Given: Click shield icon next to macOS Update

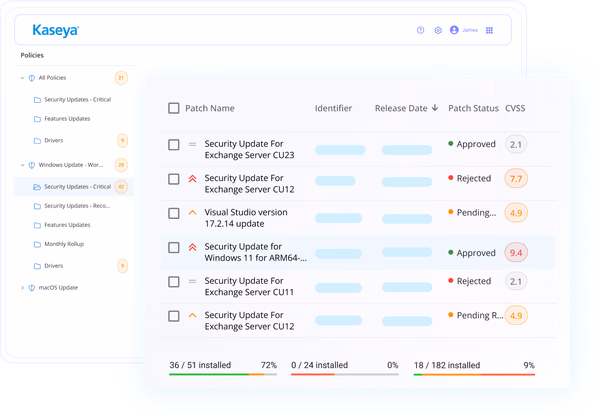Looking at the screenshot, I should coord(32,288).
